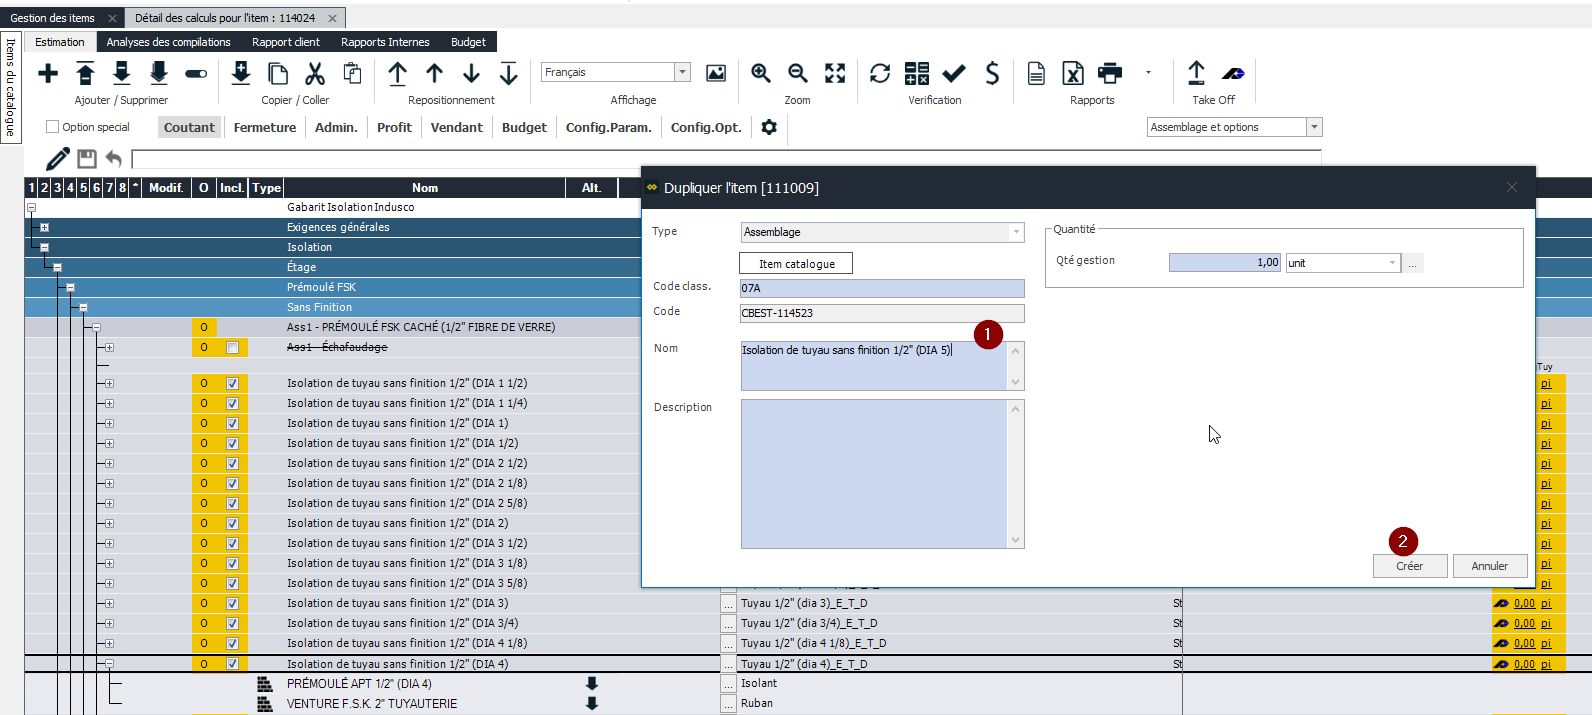The height and width of the screenshot is (715, 1592).
Task: Click the plus Add item icon
Action: tap(48, 74)
